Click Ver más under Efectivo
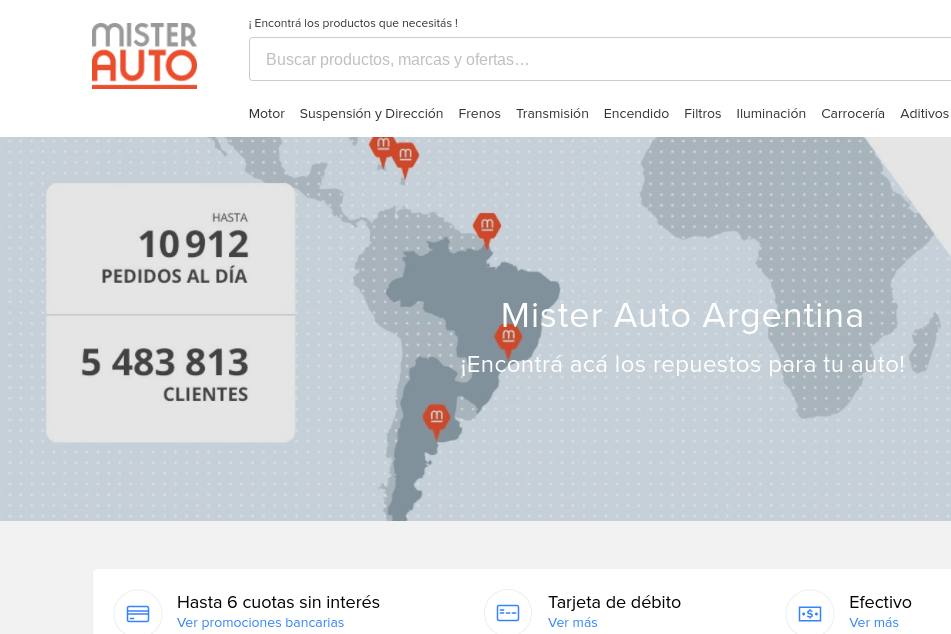Screen dimensions: 951x634 coord(873,623)
